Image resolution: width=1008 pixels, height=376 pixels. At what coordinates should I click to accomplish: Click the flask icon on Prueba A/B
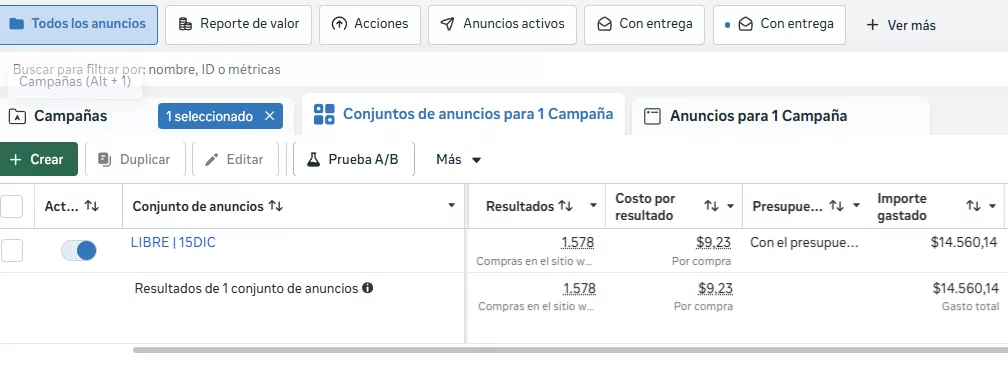[x=313, y=159]
